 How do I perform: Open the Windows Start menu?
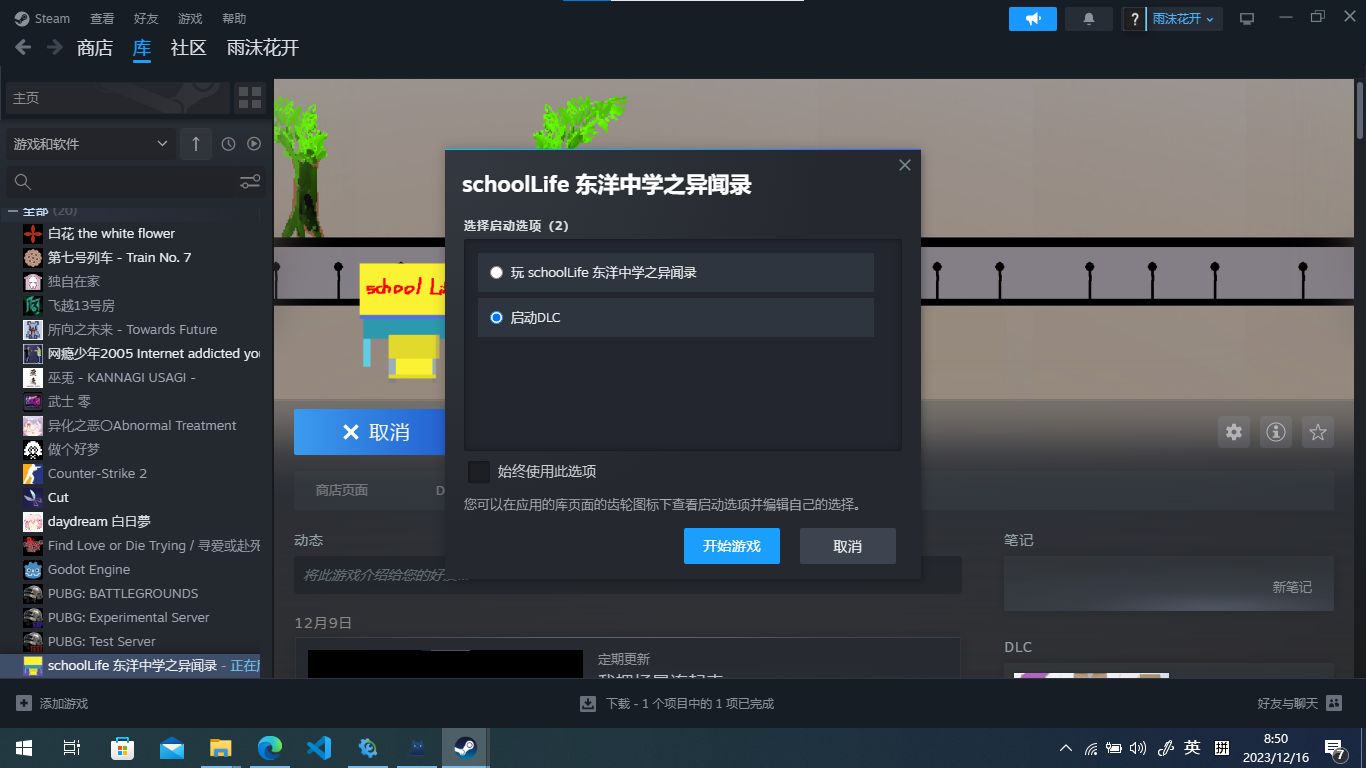pos(23,747)
